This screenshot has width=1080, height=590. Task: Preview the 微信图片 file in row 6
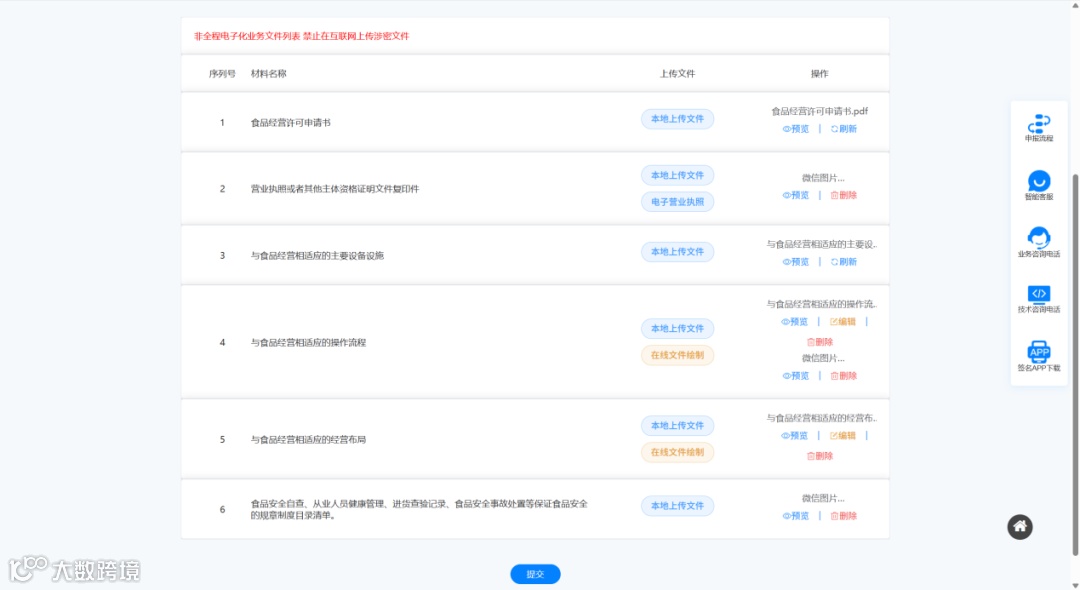click(796, 516)
